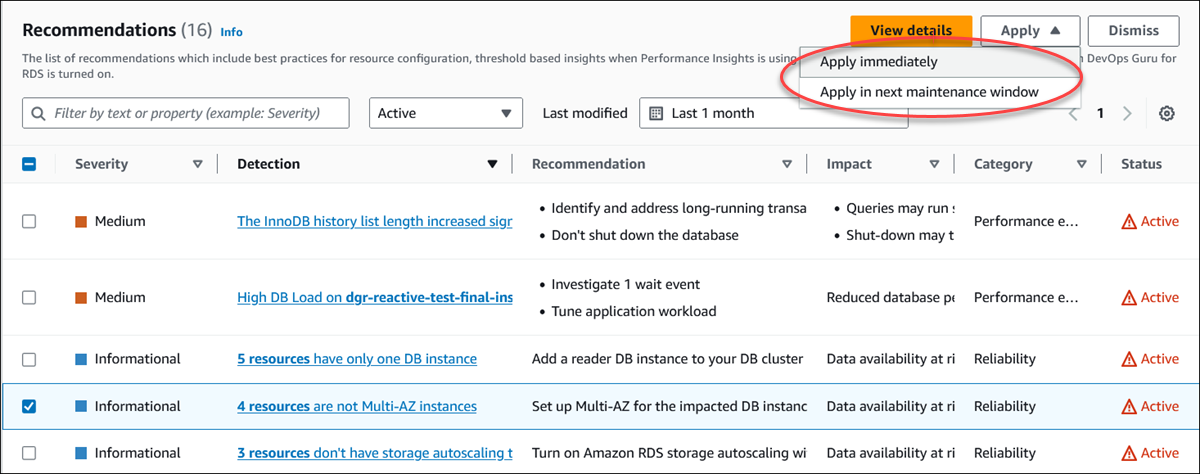Sort by the Impact column arrow
The height and width of the screenshot is (474, 1200).
tap(934, 164)
